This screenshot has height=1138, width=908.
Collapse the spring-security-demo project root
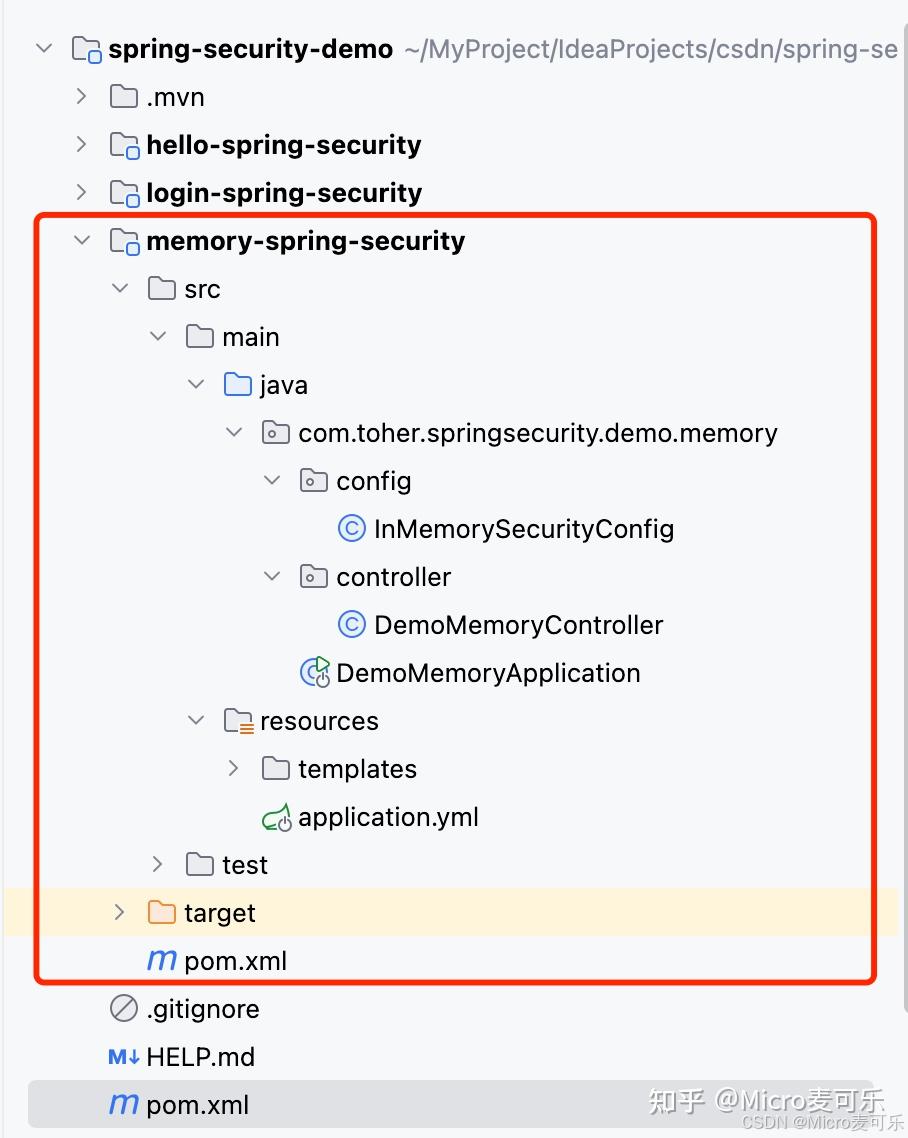[43, 48]
